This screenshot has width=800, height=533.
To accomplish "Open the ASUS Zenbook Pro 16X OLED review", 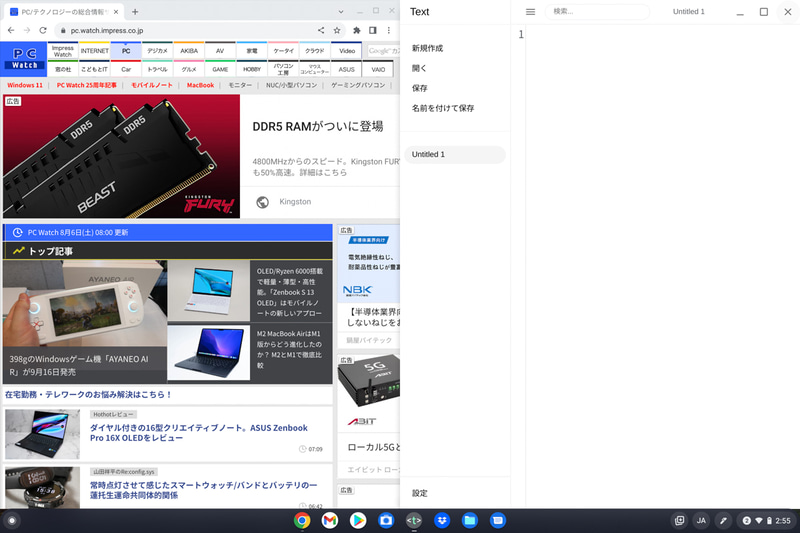I will pos(199,433).
